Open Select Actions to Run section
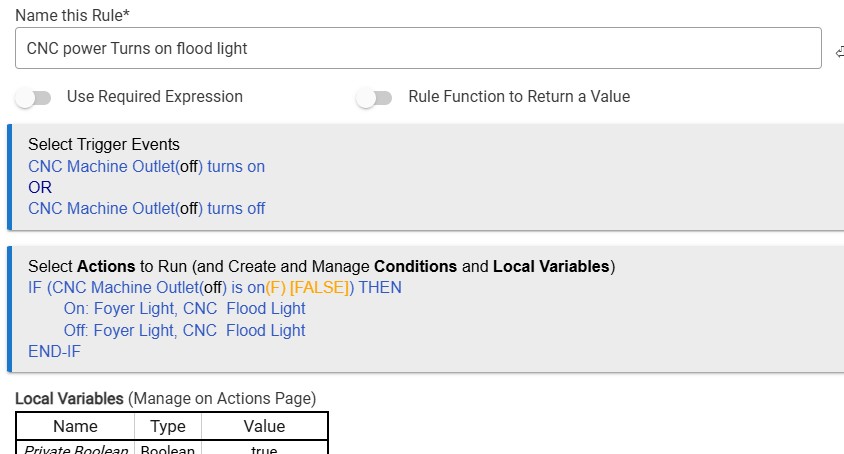 (320, 267)
